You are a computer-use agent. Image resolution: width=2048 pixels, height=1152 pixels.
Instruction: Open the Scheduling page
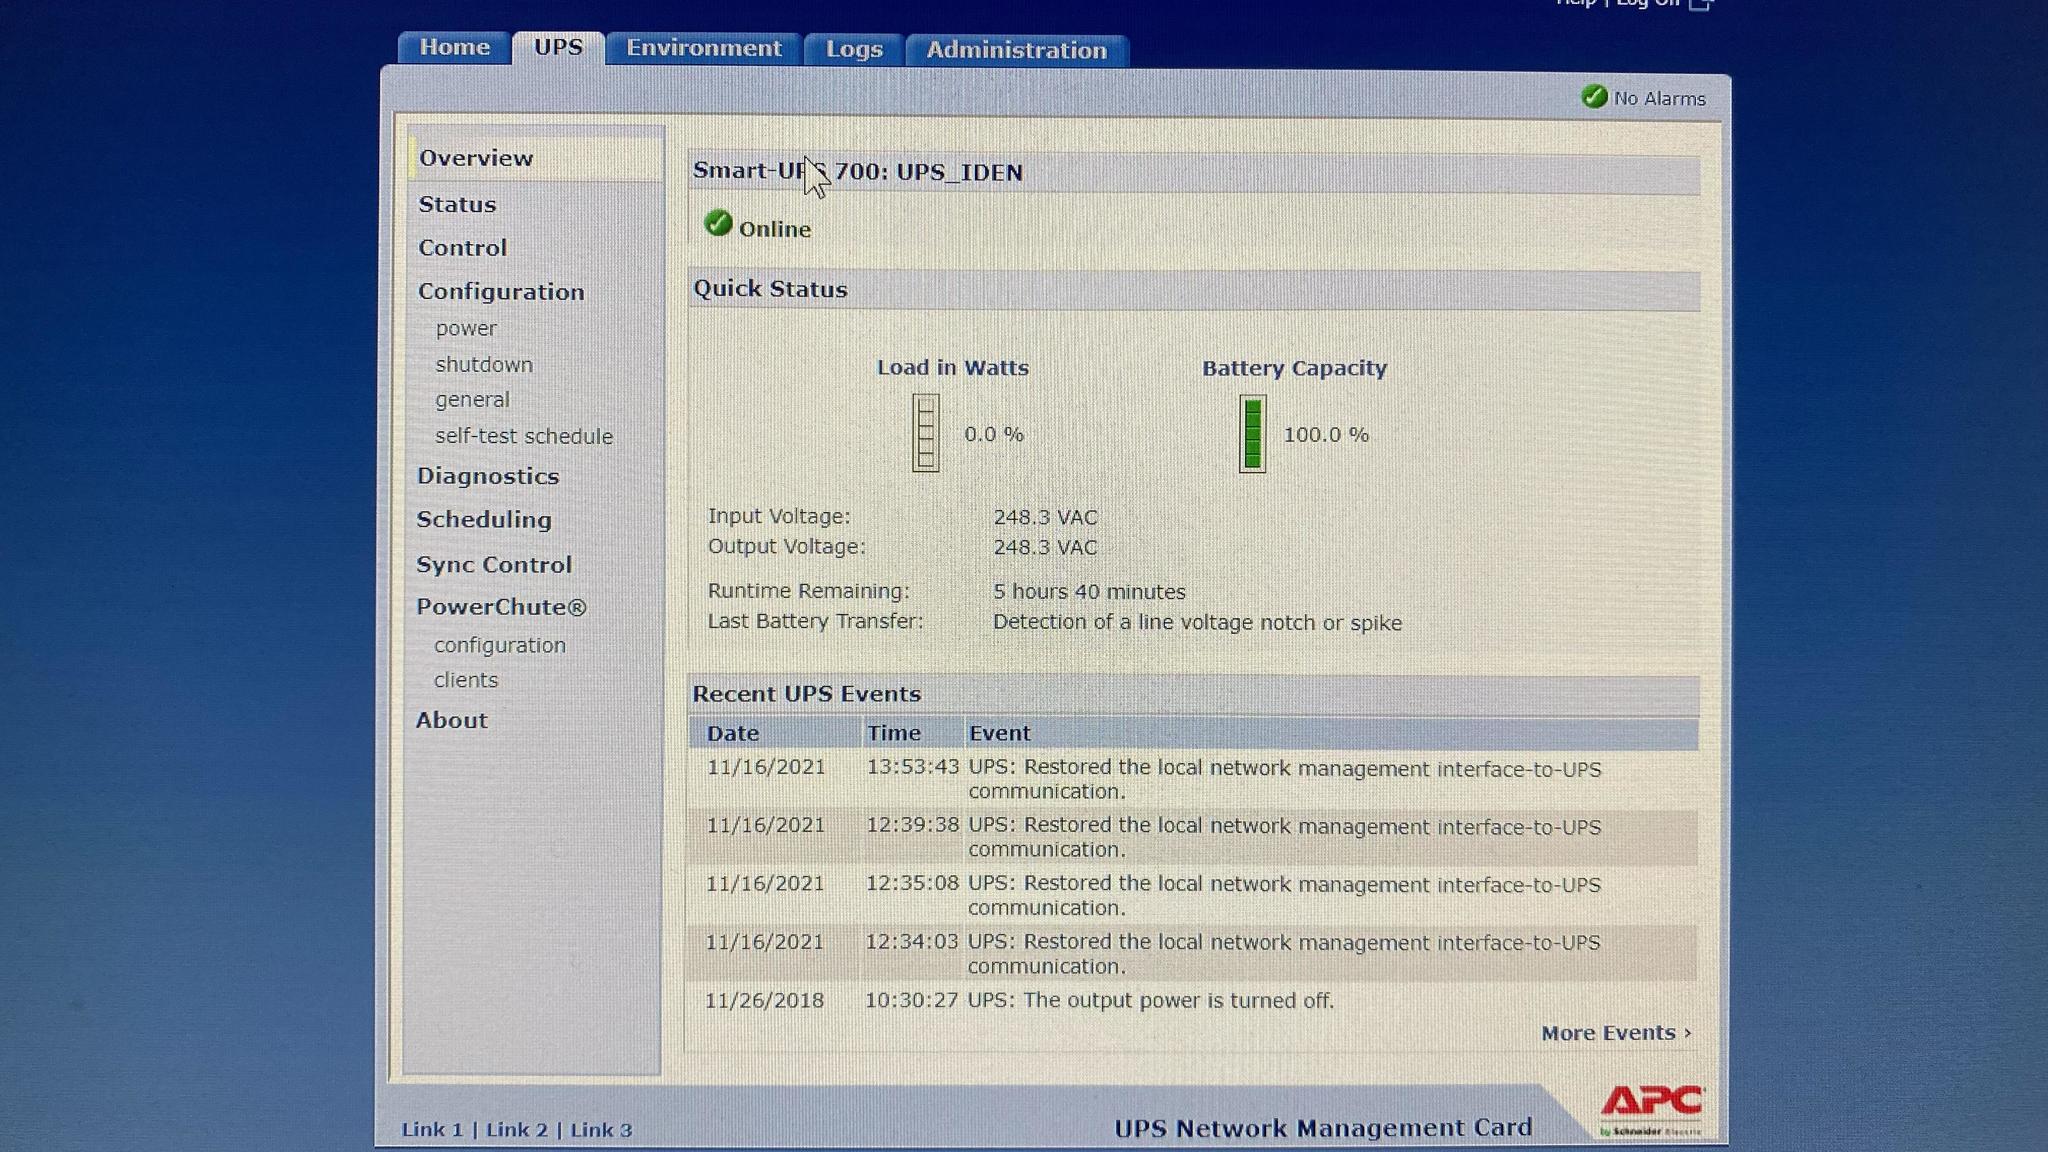point(484,520)
